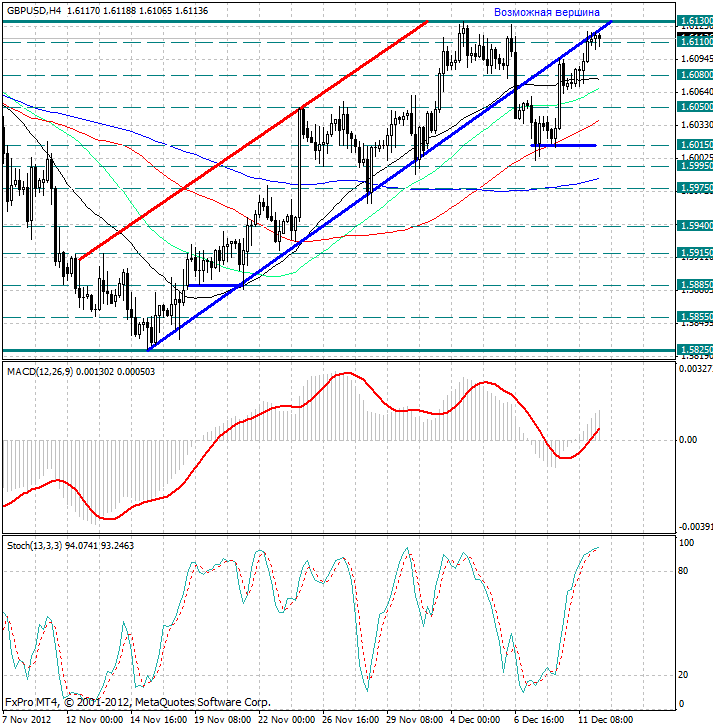
Task: Click the 1.5940 price level label
Action: (x=695, y=225)
